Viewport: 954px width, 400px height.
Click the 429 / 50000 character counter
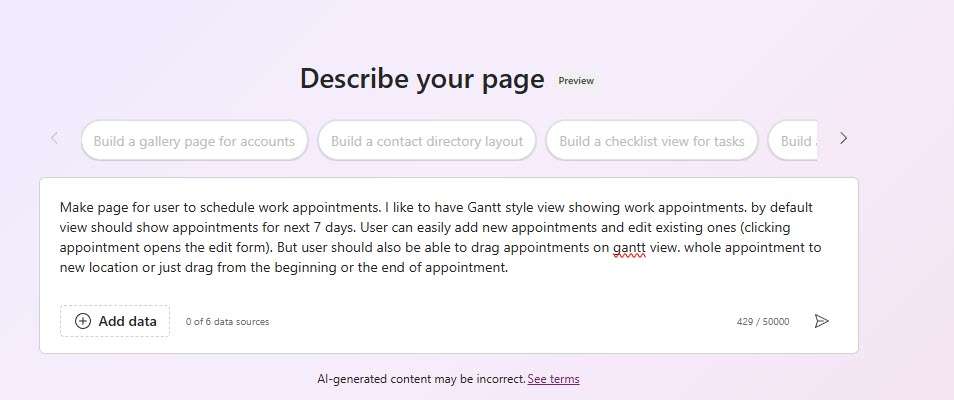pos(763,321)
